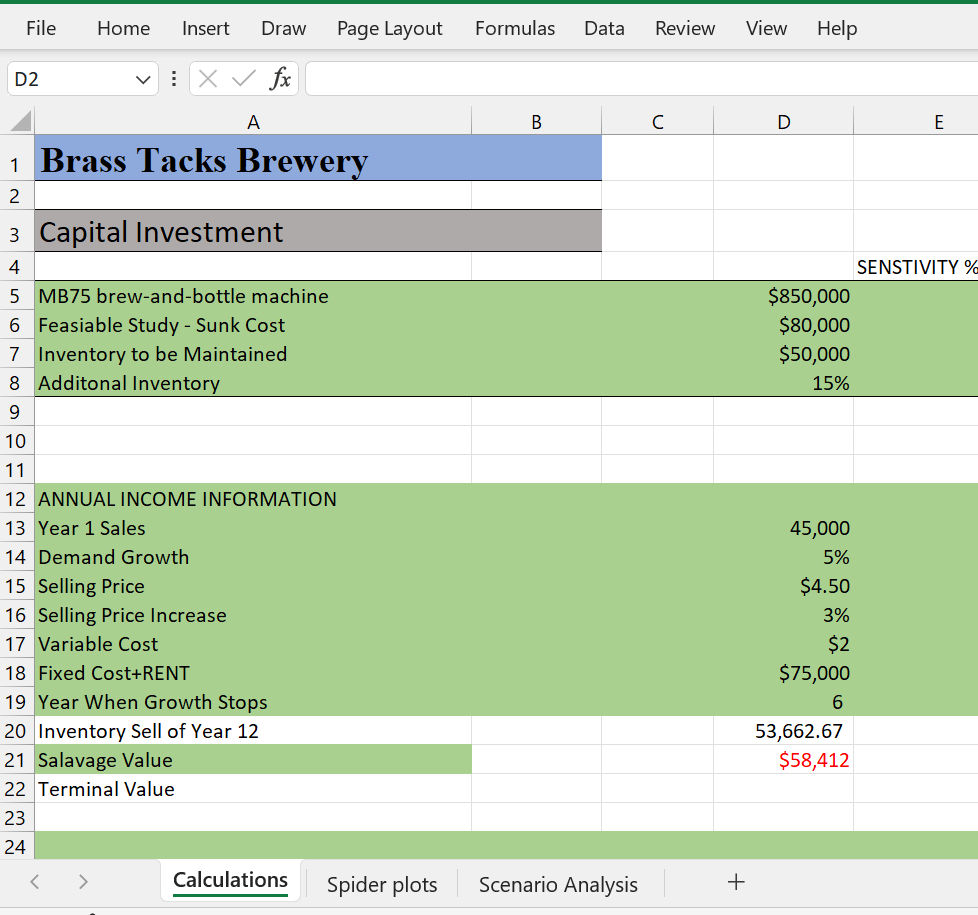978x915 pixels.
Task: Select the $850,000 value cell
Action: [x=783, y=296]
